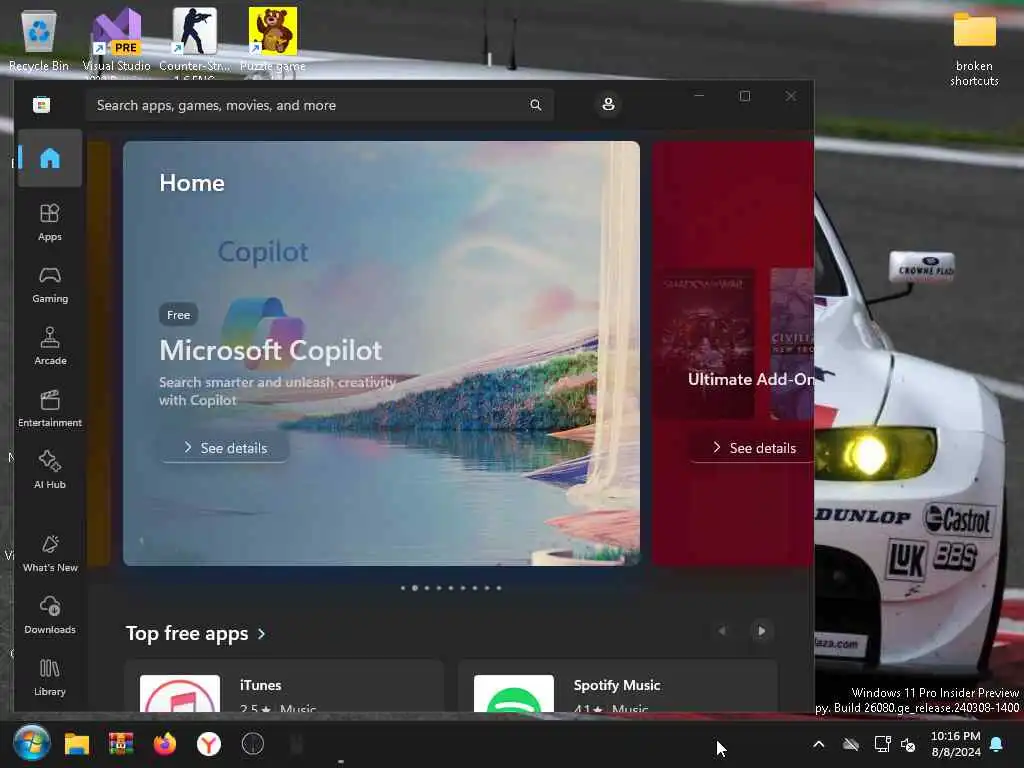Open the Spotify Music app card
This screenshot has width=1024, height=768.
click(618, 686)
